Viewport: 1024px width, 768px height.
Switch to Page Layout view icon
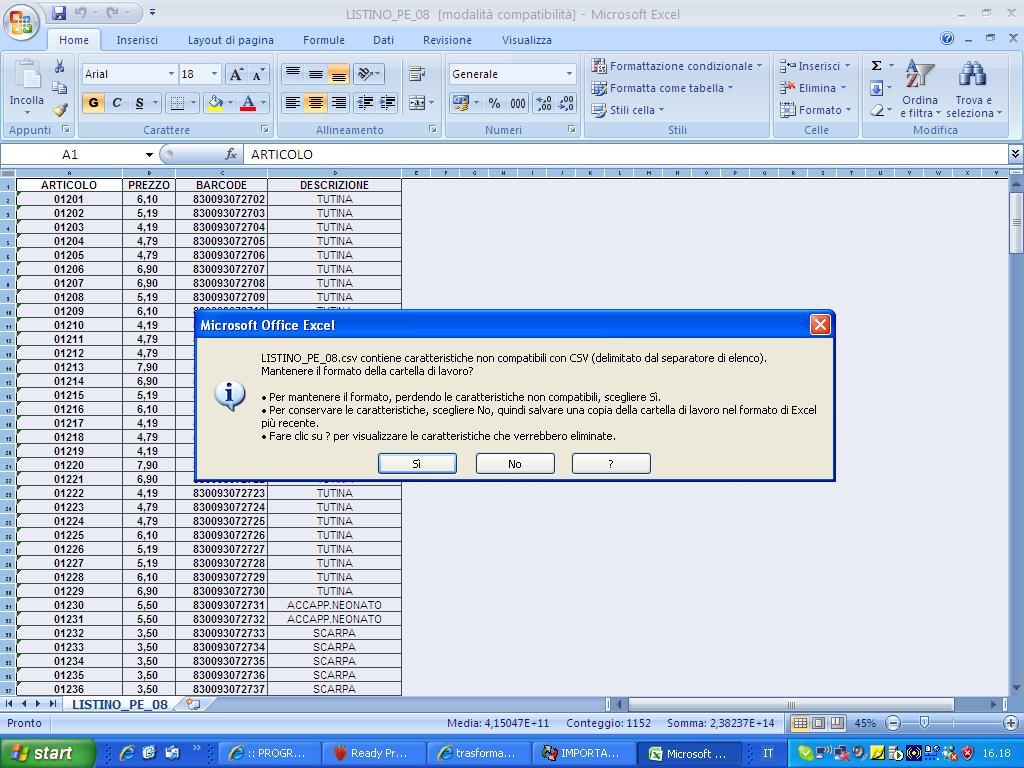click(x=818, y=723)
